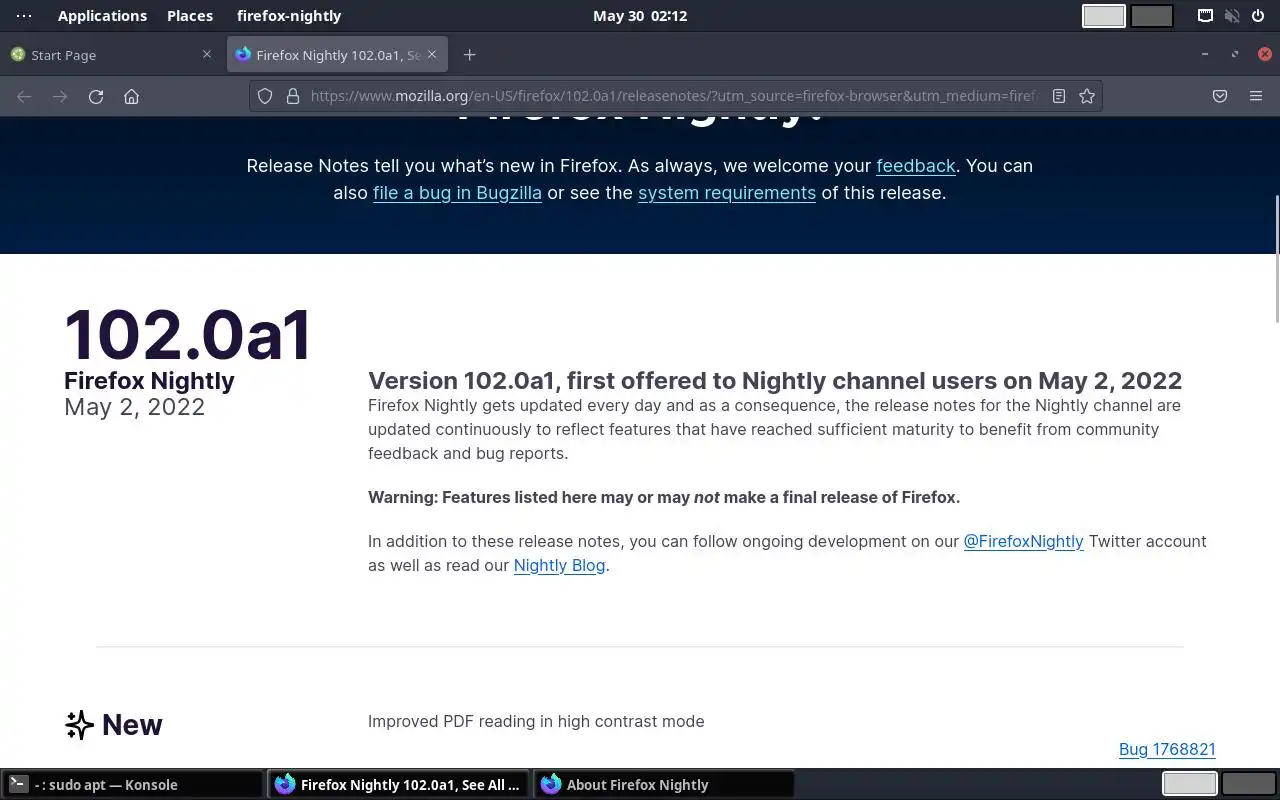The image size is (1280, 800).
Task: Open the file a bug in Bugzilla link
Action: 457,192
